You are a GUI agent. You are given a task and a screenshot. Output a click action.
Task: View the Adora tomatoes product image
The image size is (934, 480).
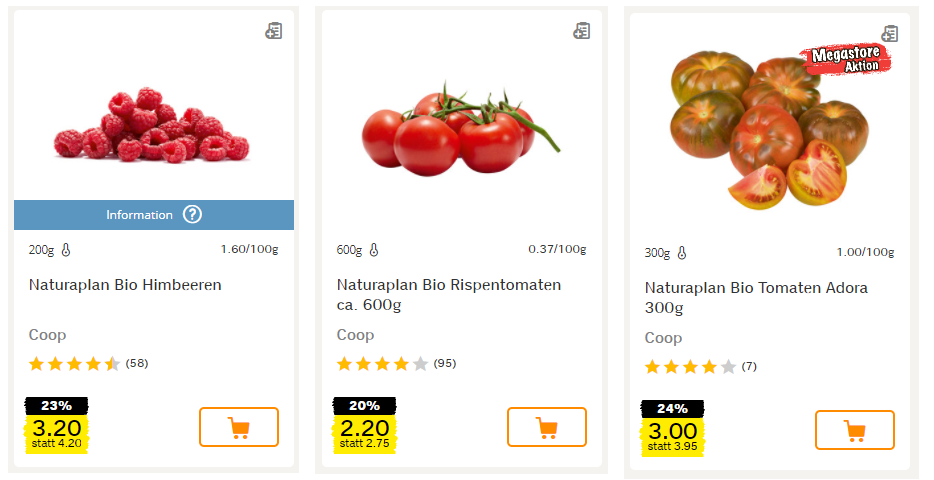point(760,130)
